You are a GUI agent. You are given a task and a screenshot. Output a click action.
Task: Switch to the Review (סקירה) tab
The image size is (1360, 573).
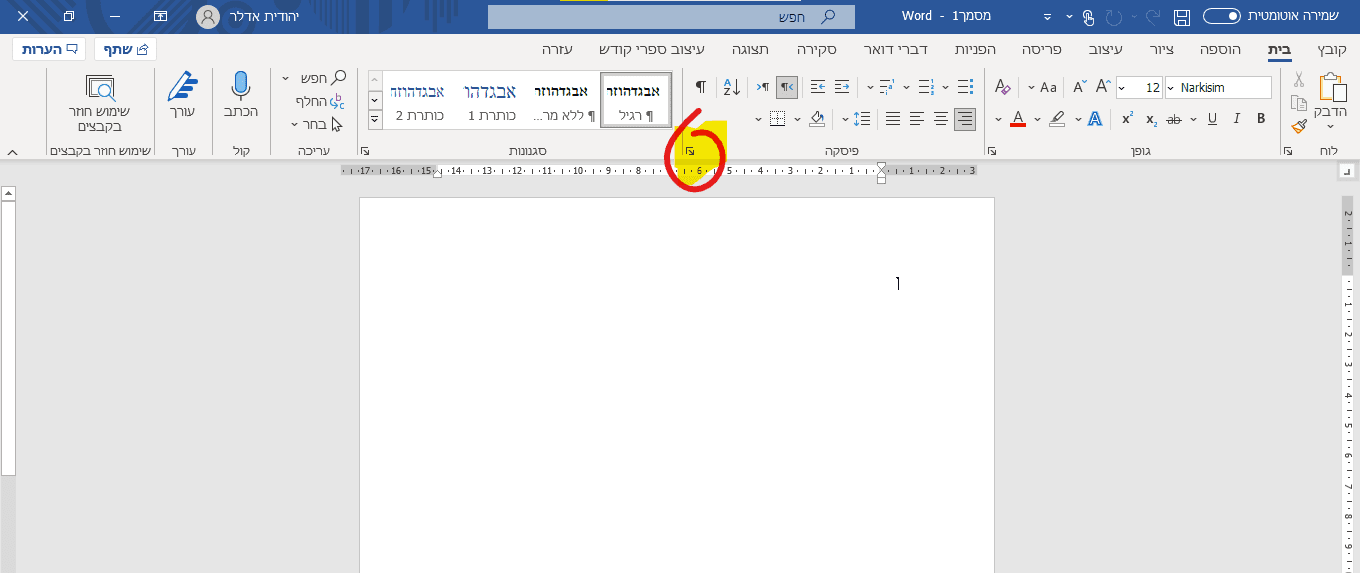[x=816, y=49]
